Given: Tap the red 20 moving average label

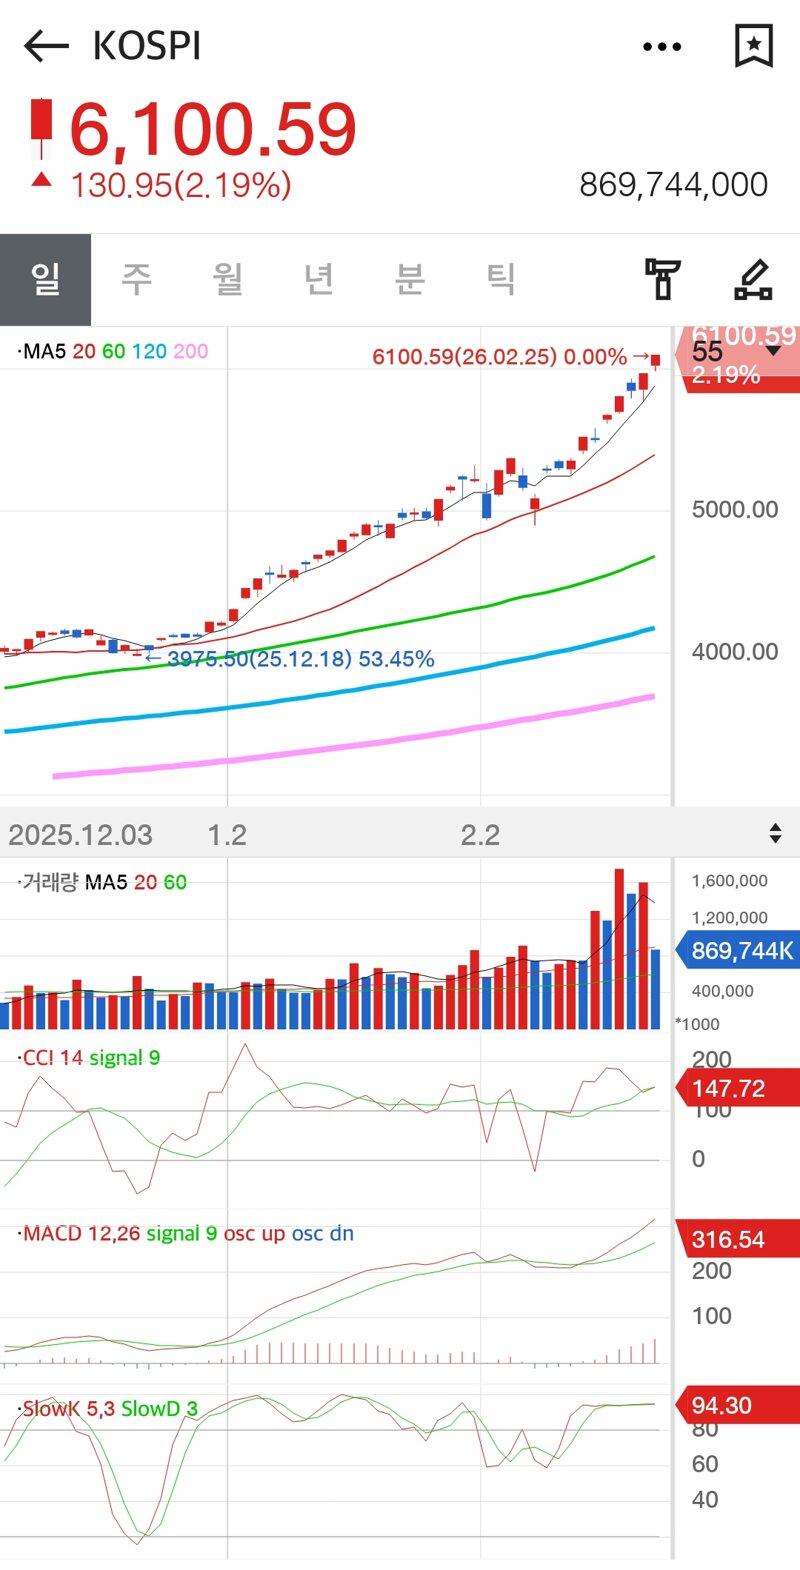Looking at the screenshot, I should pos(84,352).
